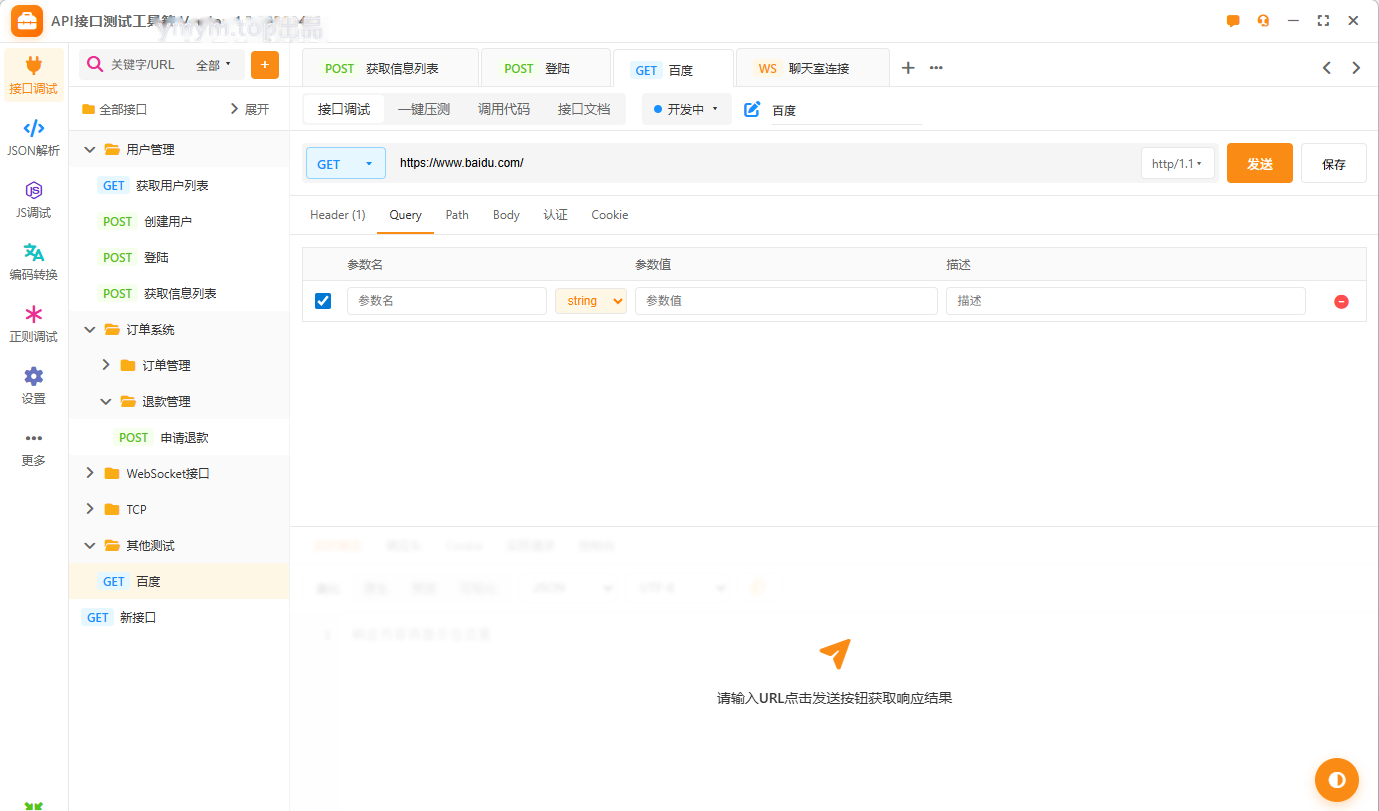
Task: Open the customer support icon in title bar
Action: (x=1264, y=20)
